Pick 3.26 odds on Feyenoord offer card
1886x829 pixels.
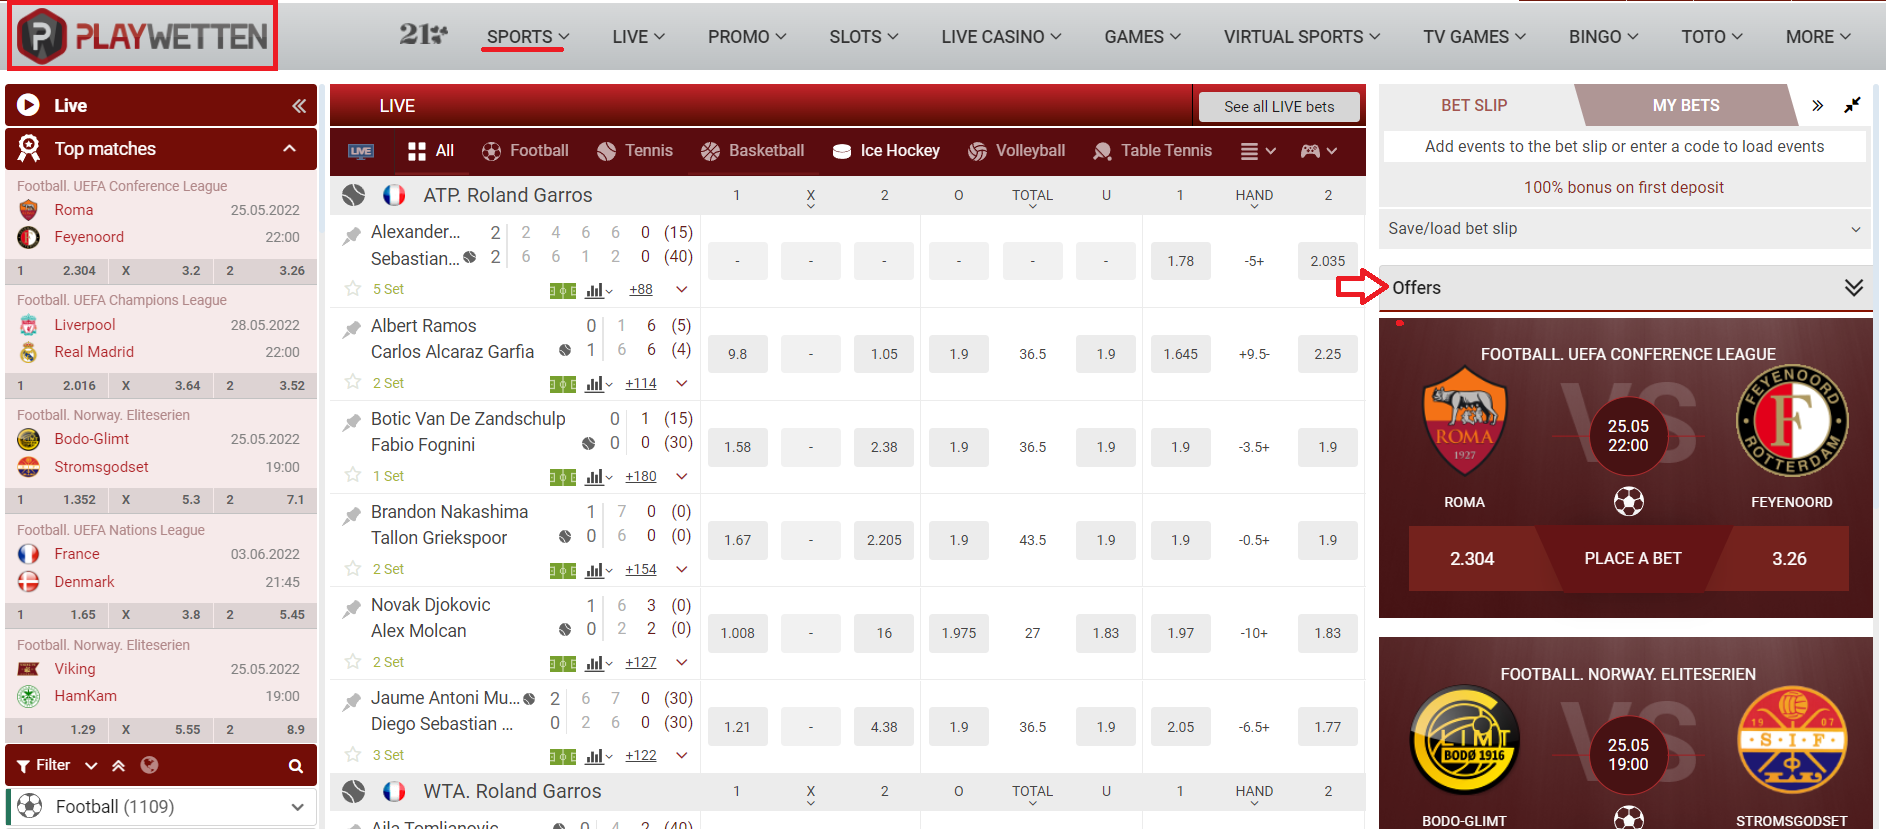tap(1789, 558)
